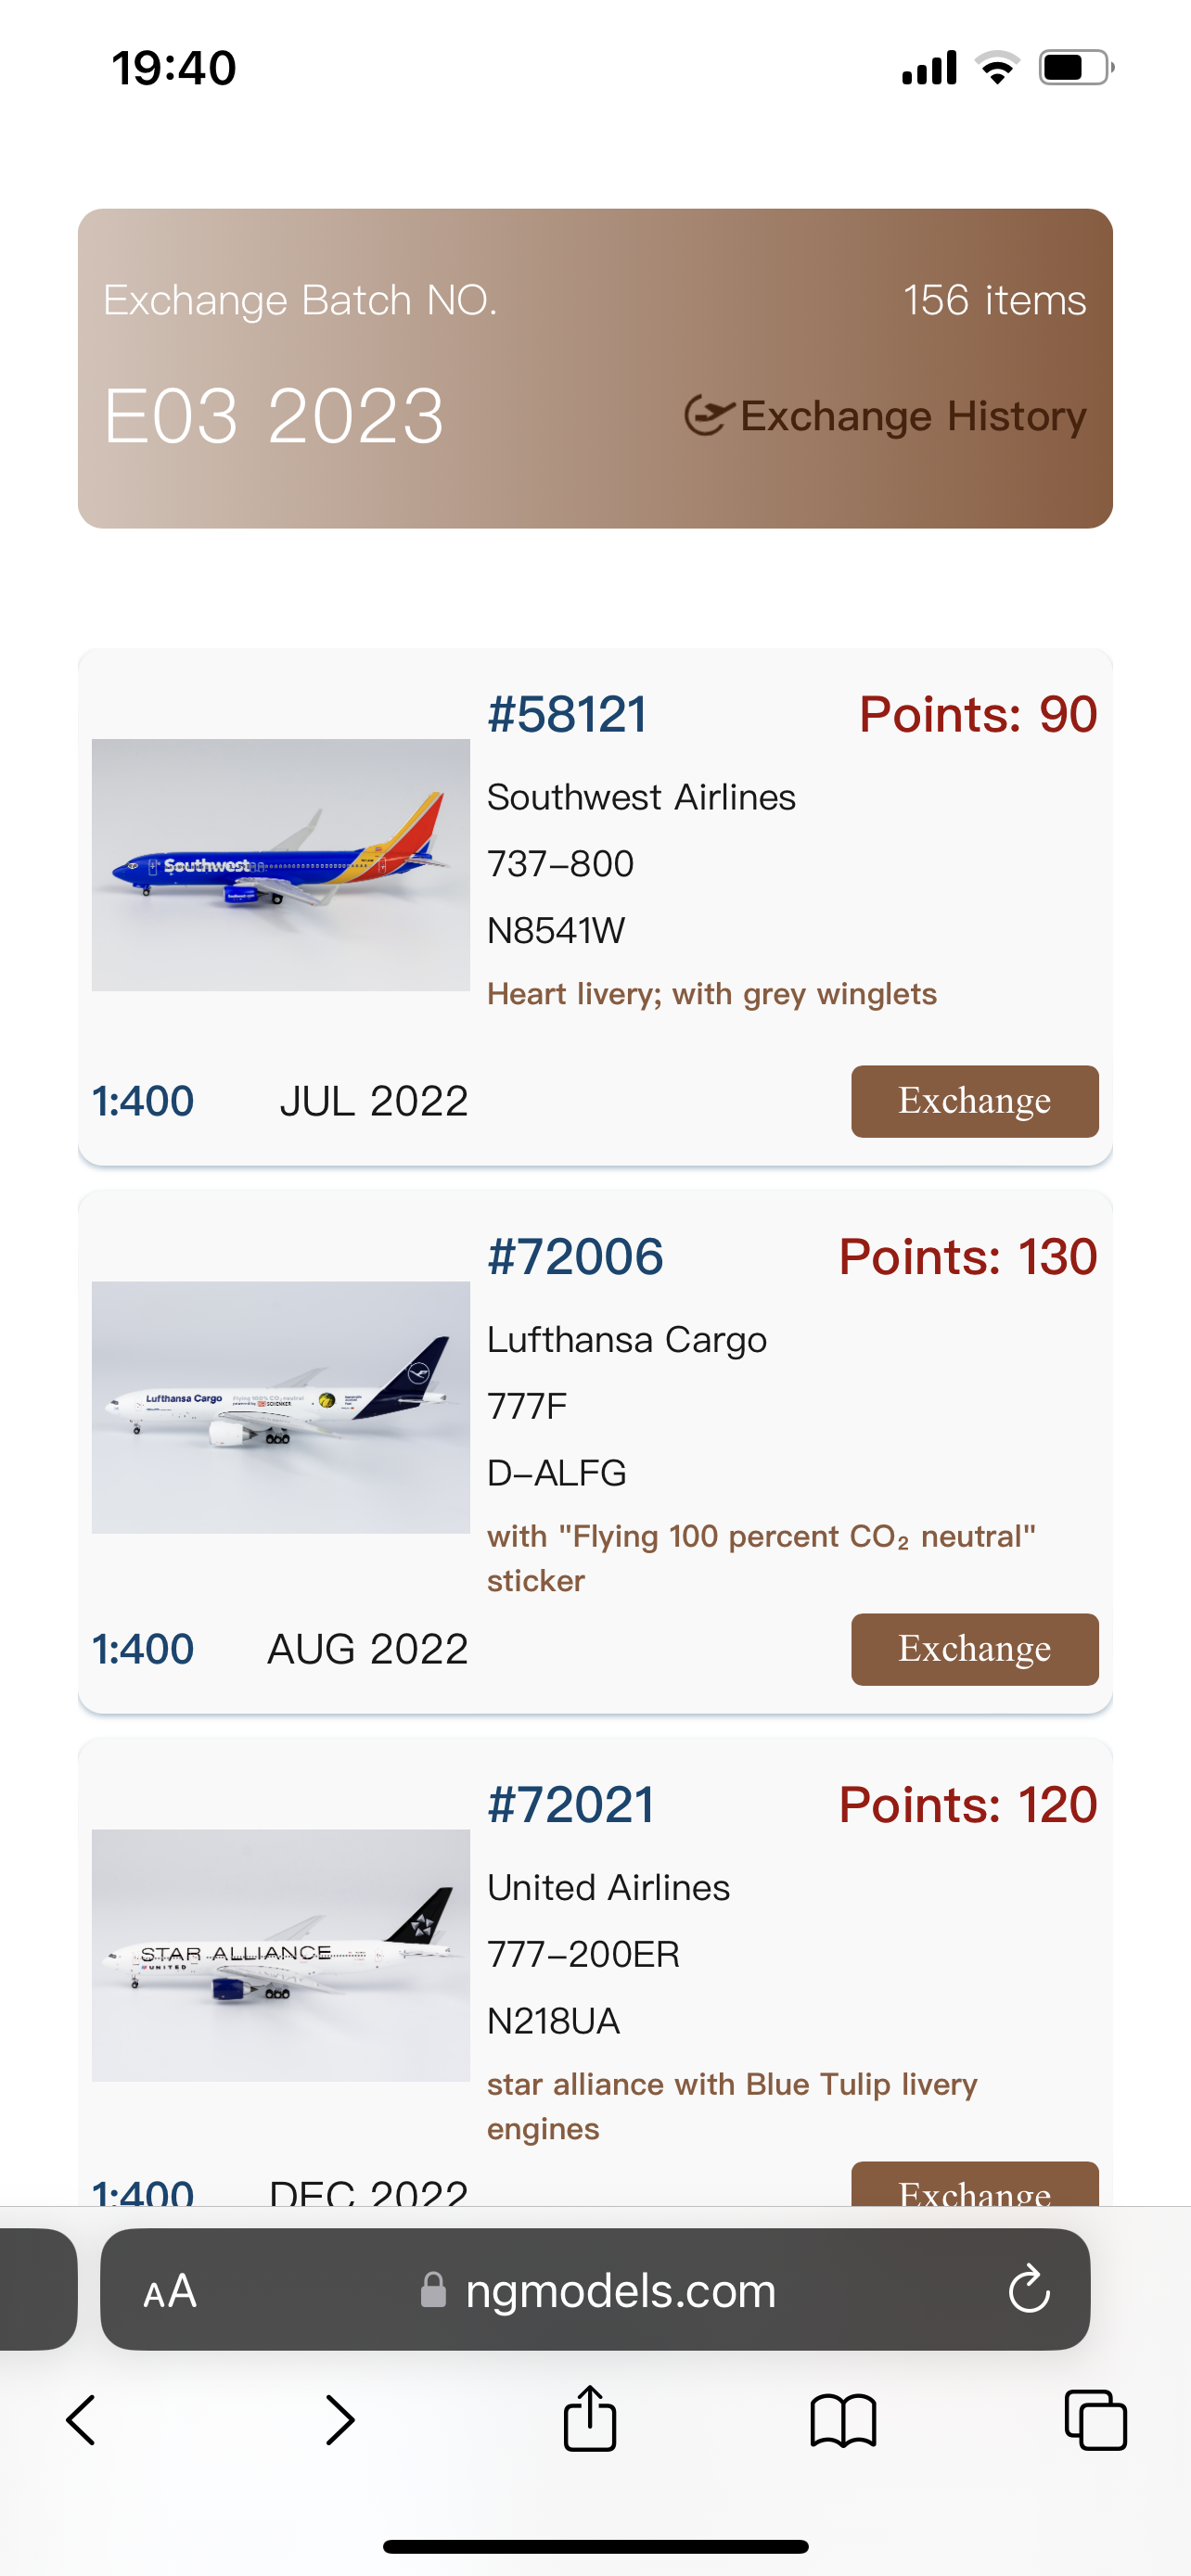Open item number #58121
The width and height of the screenshot is (1191, 2576).
point(567,715)
